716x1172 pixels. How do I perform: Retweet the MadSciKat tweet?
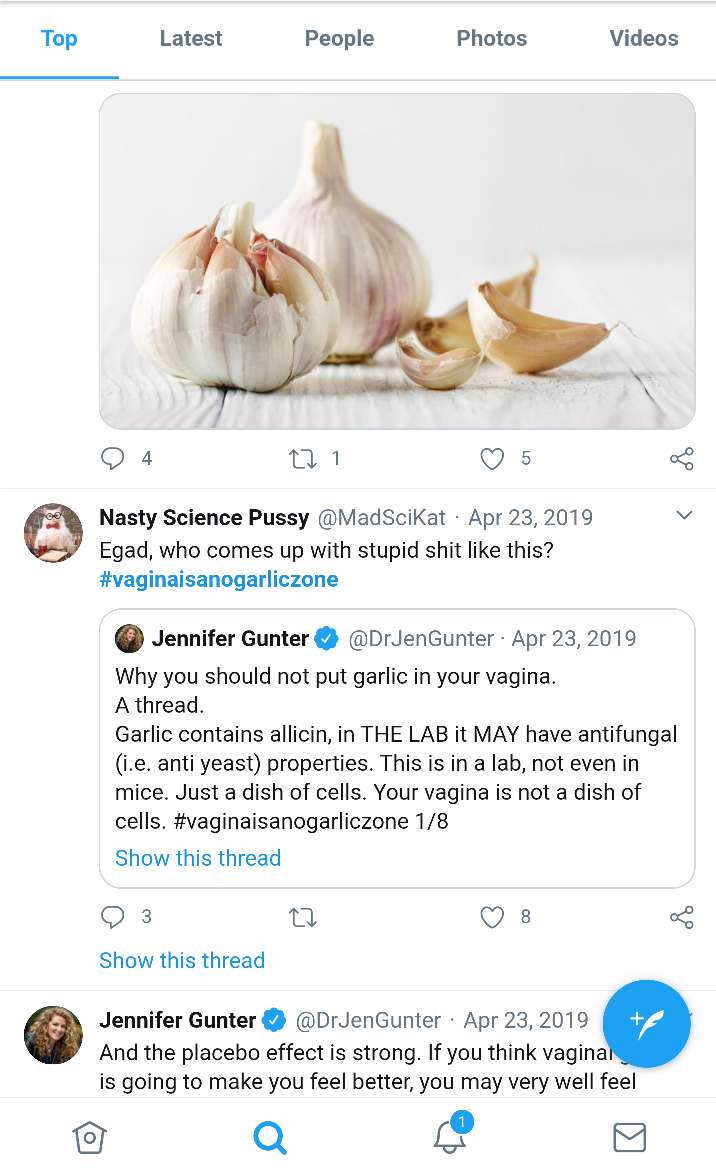(302, 917)
